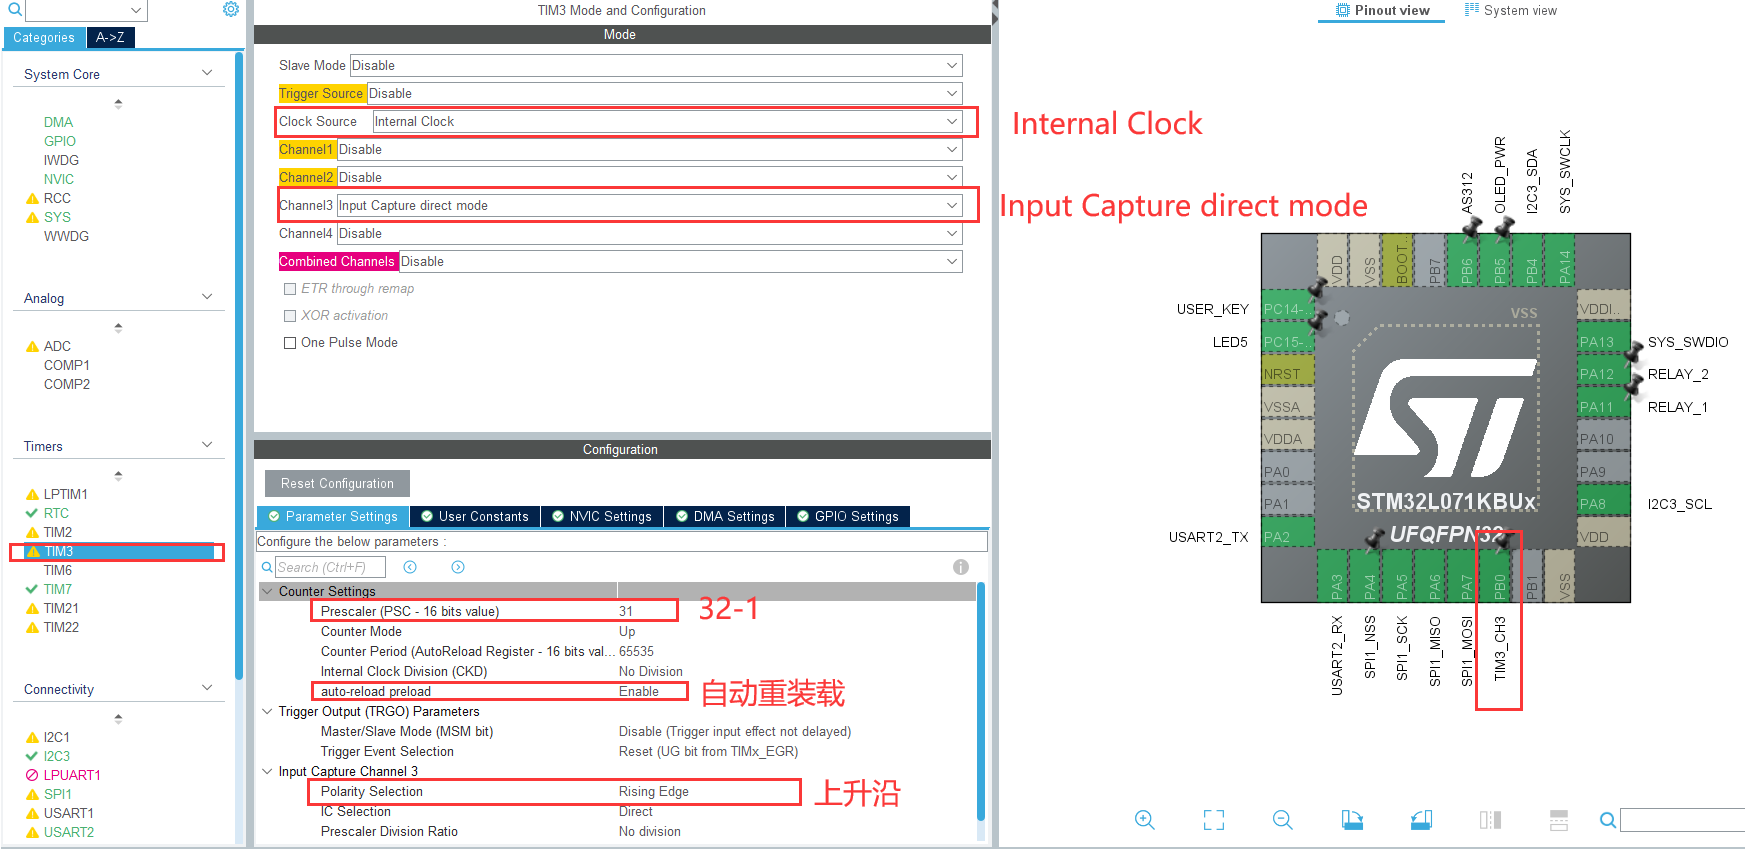Rotate the chip clockwise
The height and width of the screenshot is (852, 1745).
[x=1352, y=820]
